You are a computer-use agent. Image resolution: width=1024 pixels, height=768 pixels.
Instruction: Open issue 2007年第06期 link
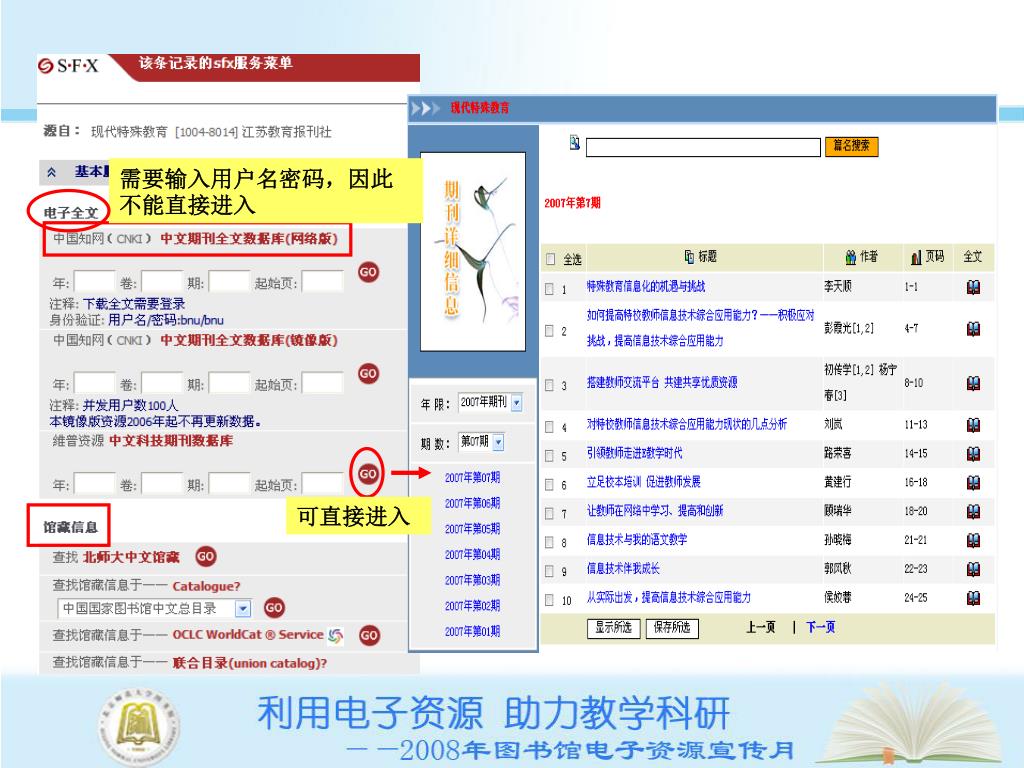(x=472, y=503)
